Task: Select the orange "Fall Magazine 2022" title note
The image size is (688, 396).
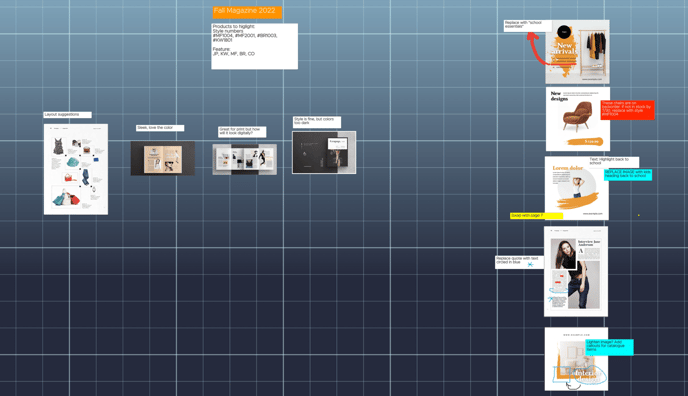Action: 247,11
